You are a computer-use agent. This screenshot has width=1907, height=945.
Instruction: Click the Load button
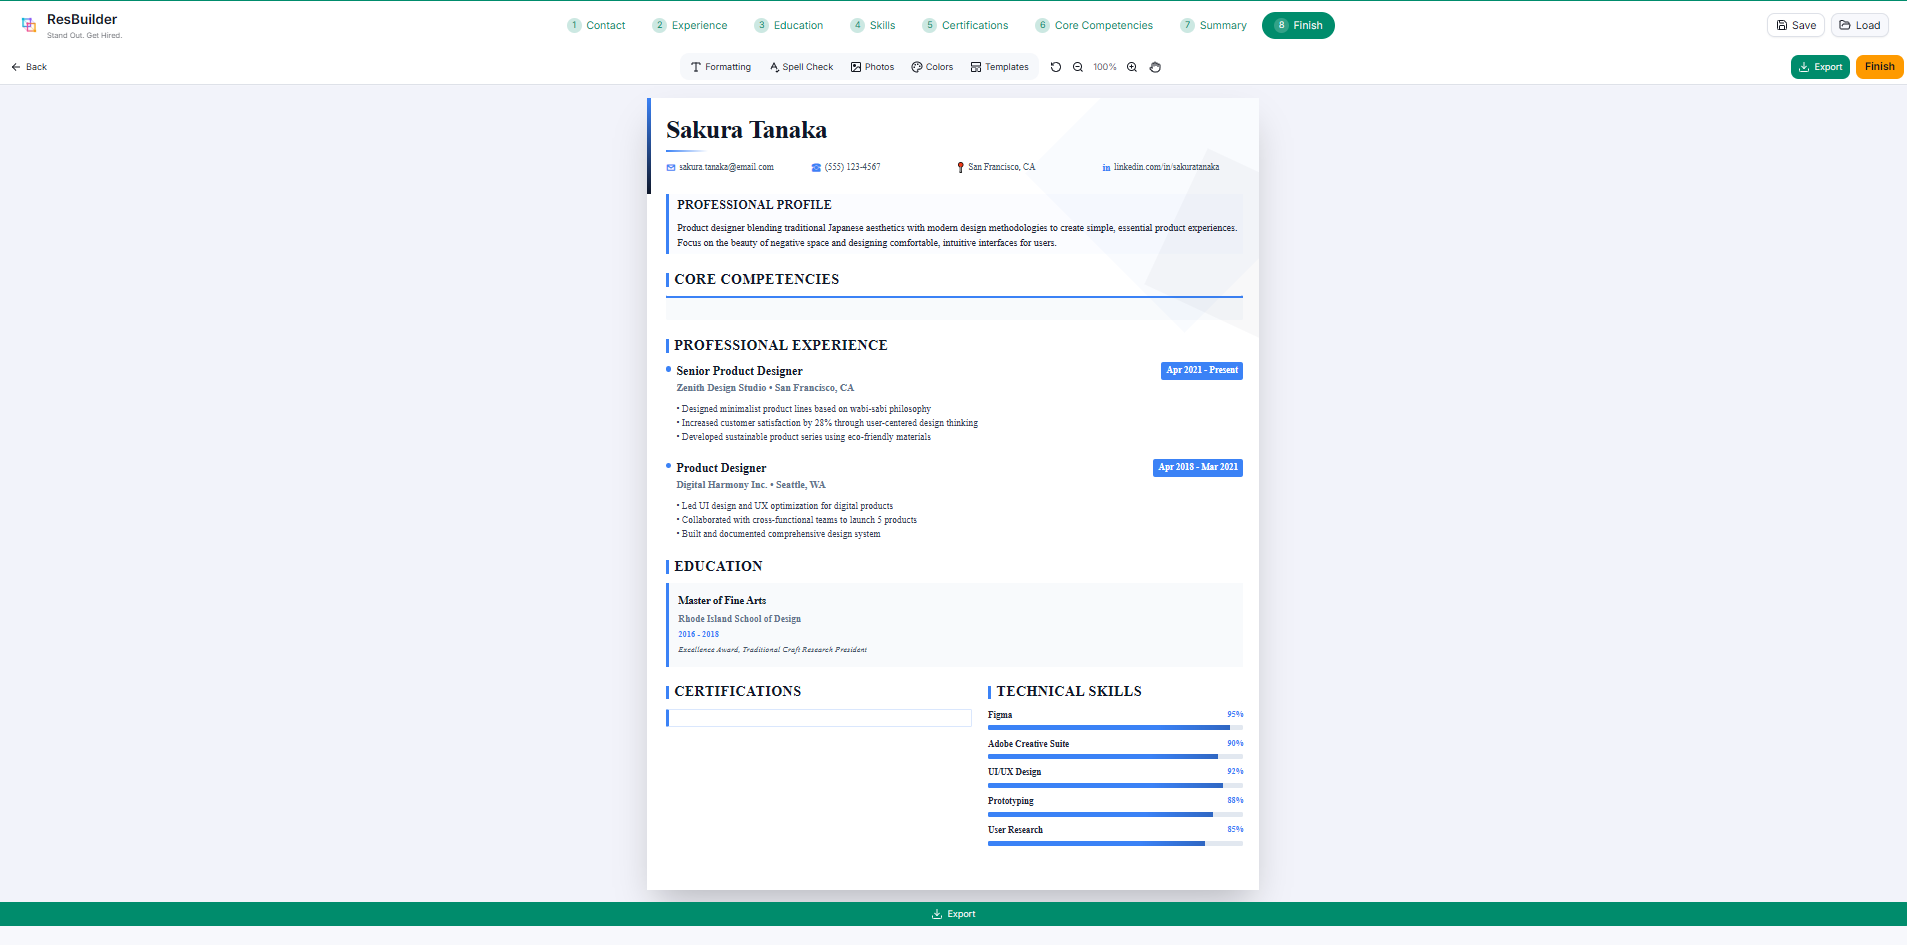(x=1859, y=26)
